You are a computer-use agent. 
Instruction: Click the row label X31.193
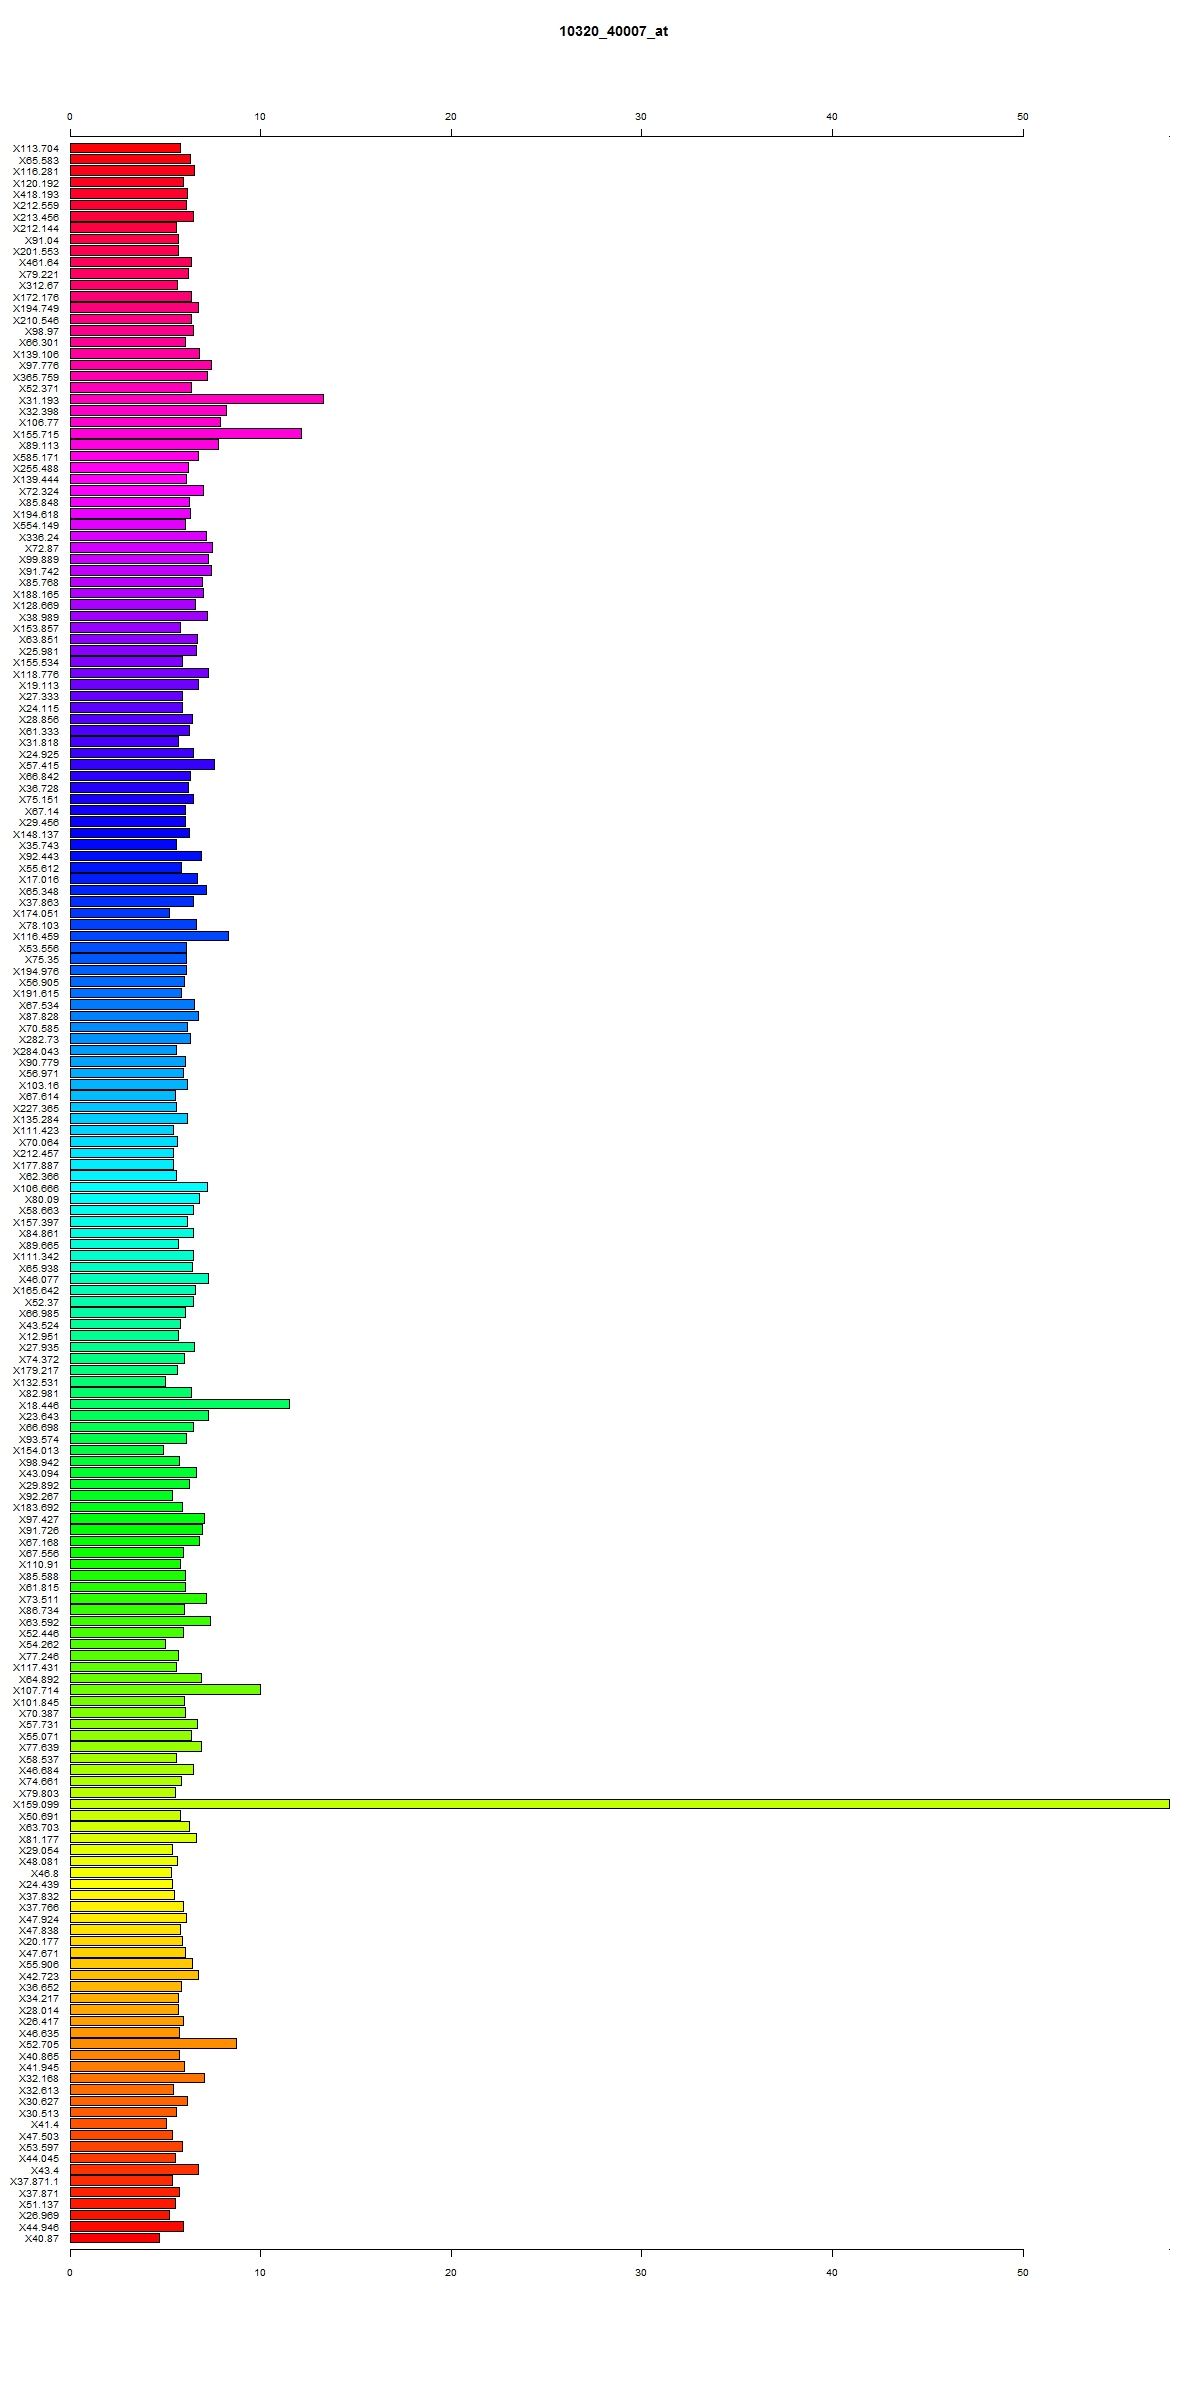(x=39, y=400)
